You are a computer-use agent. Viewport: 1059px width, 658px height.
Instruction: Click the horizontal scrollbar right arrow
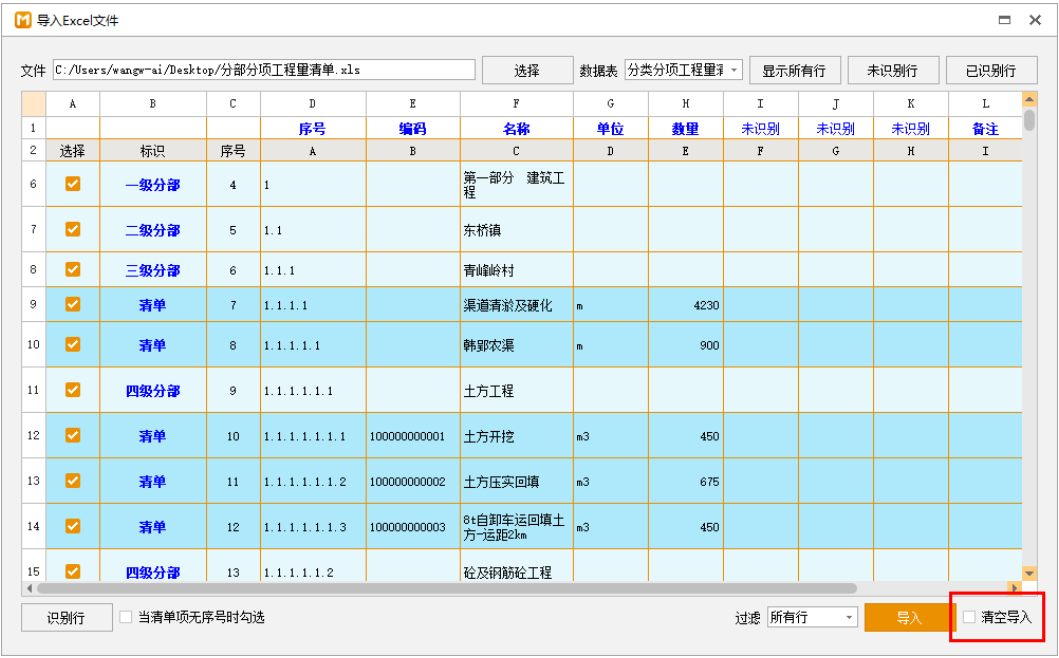pos(1014,588)
